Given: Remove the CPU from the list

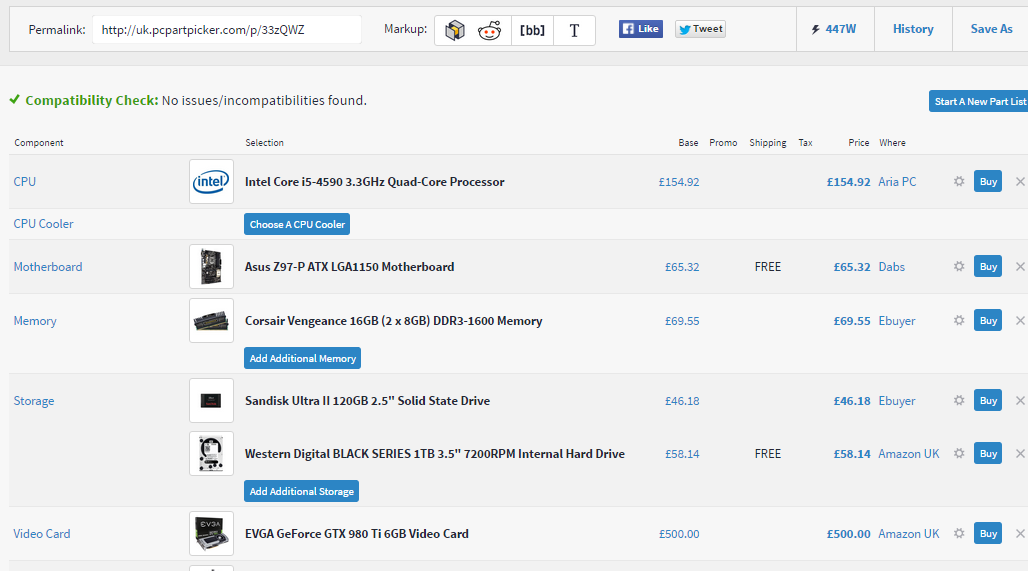Looking at the screenshot, I should (x=1020, y=182).
